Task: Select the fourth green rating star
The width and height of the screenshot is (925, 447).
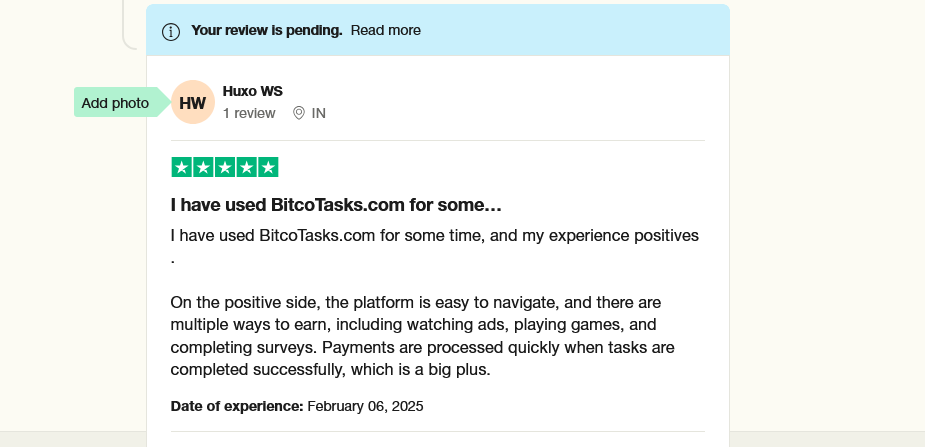Action: click(x=247, y=167)
